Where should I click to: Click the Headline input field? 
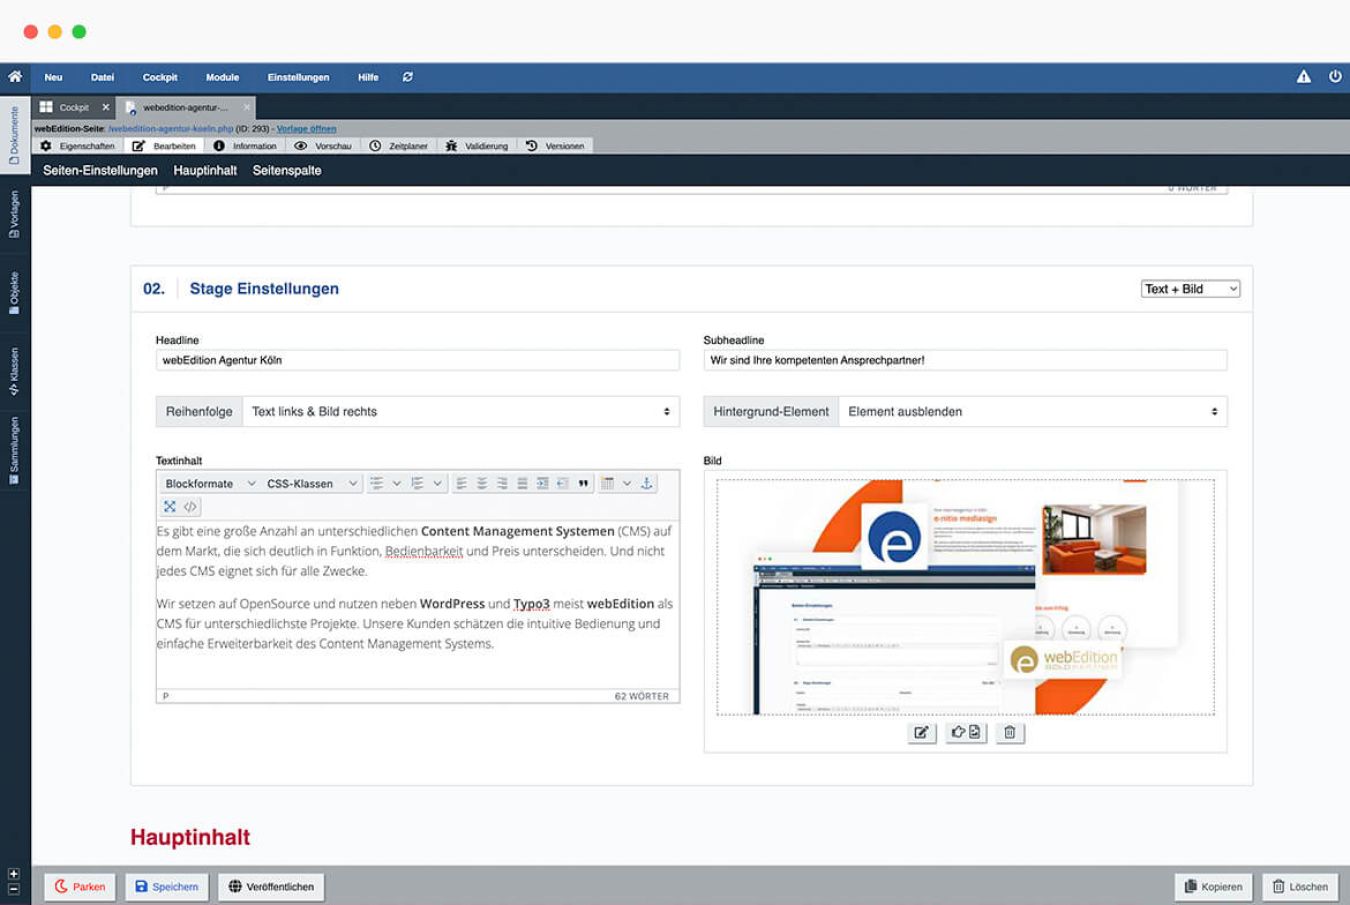point(418,360)
